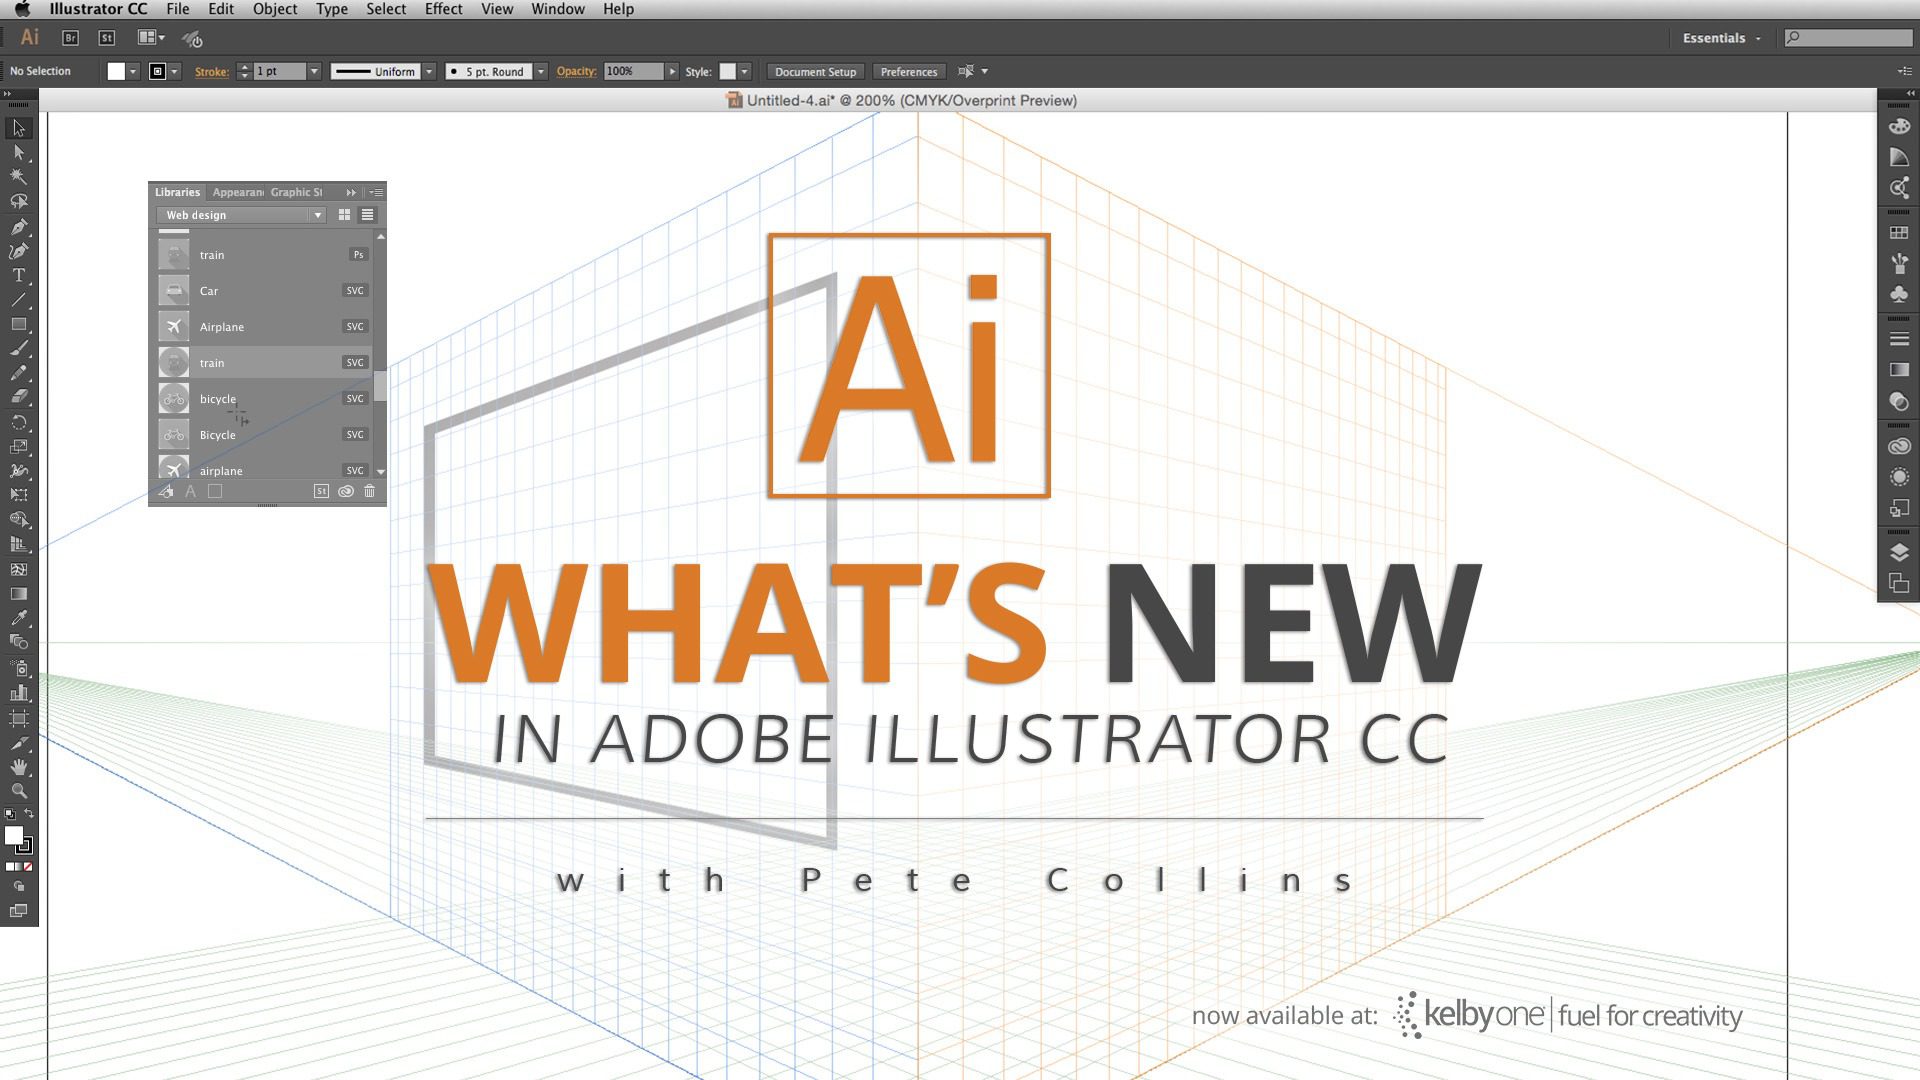
Task: Collapse the Libraries panel with double arrows
Action: [351, 192]
